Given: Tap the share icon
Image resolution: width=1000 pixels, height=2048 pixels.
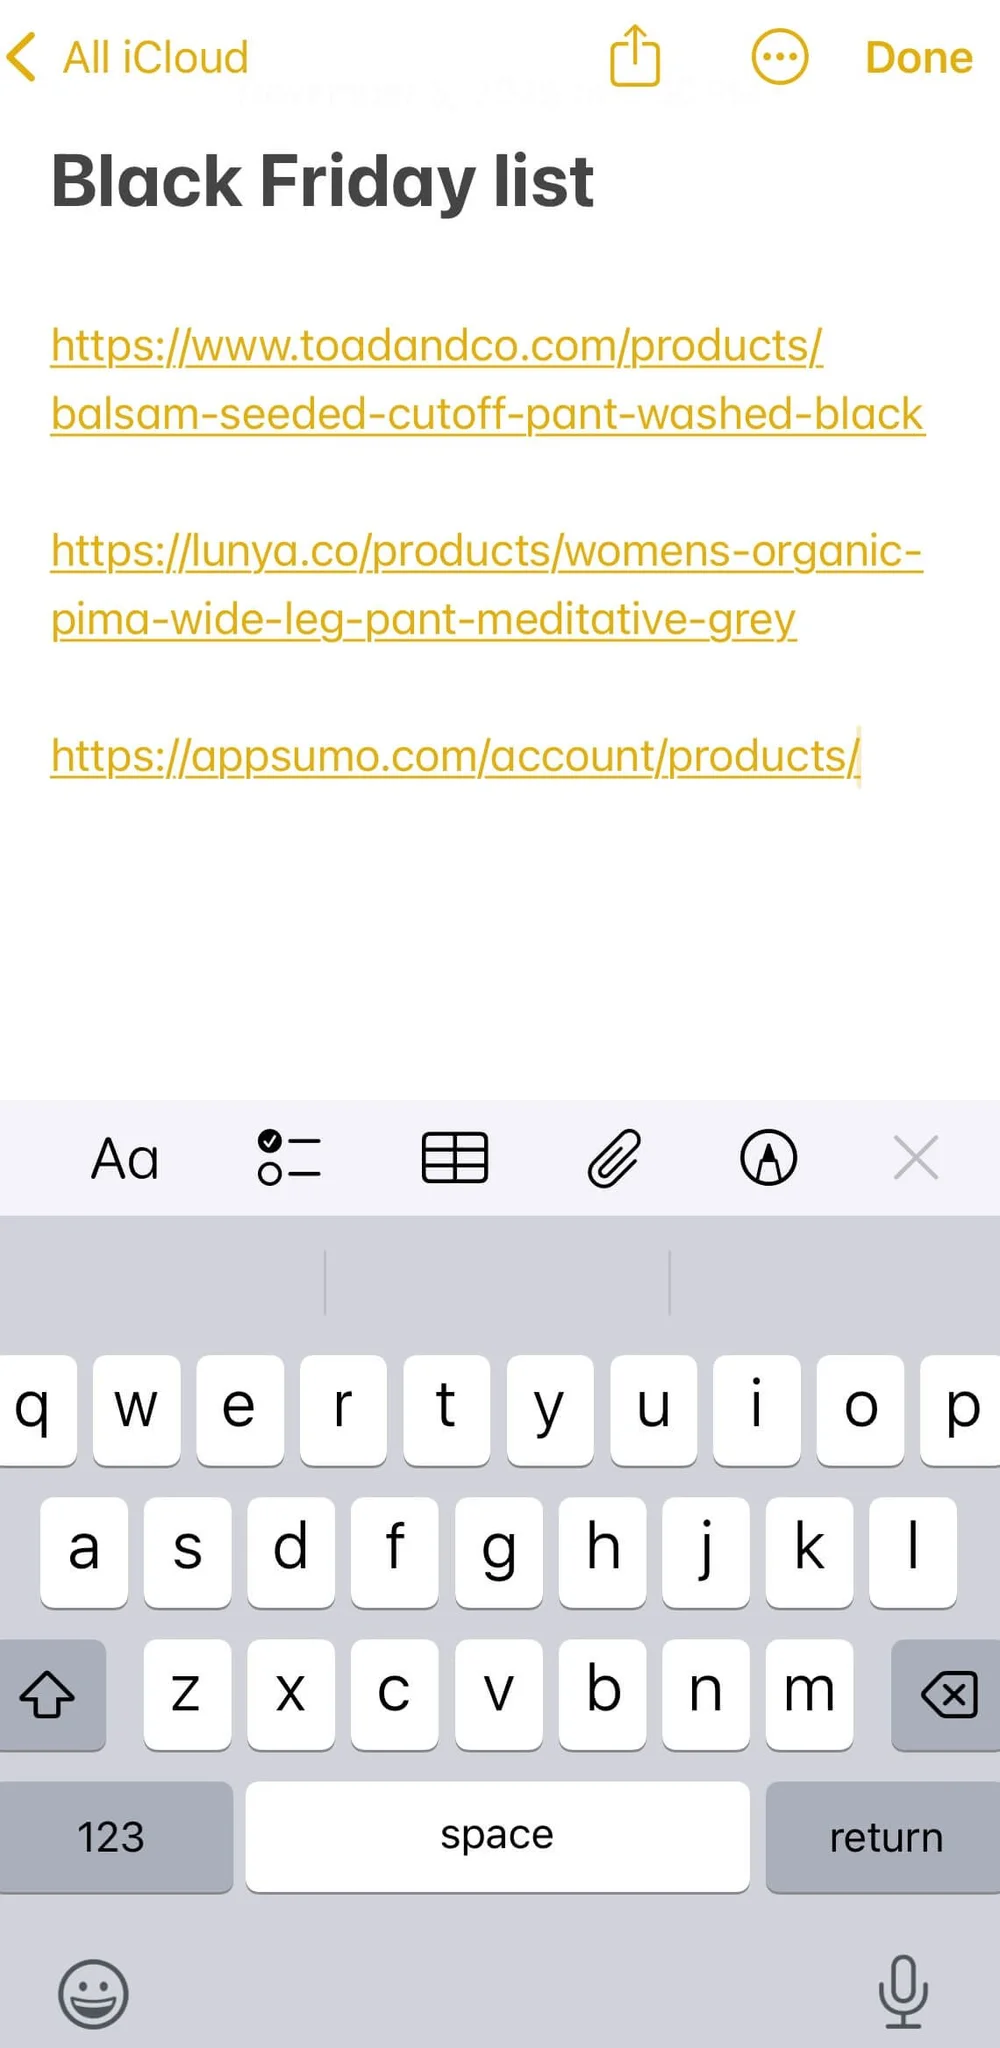Looking at the screenshot, I should (x=635, y=56).
